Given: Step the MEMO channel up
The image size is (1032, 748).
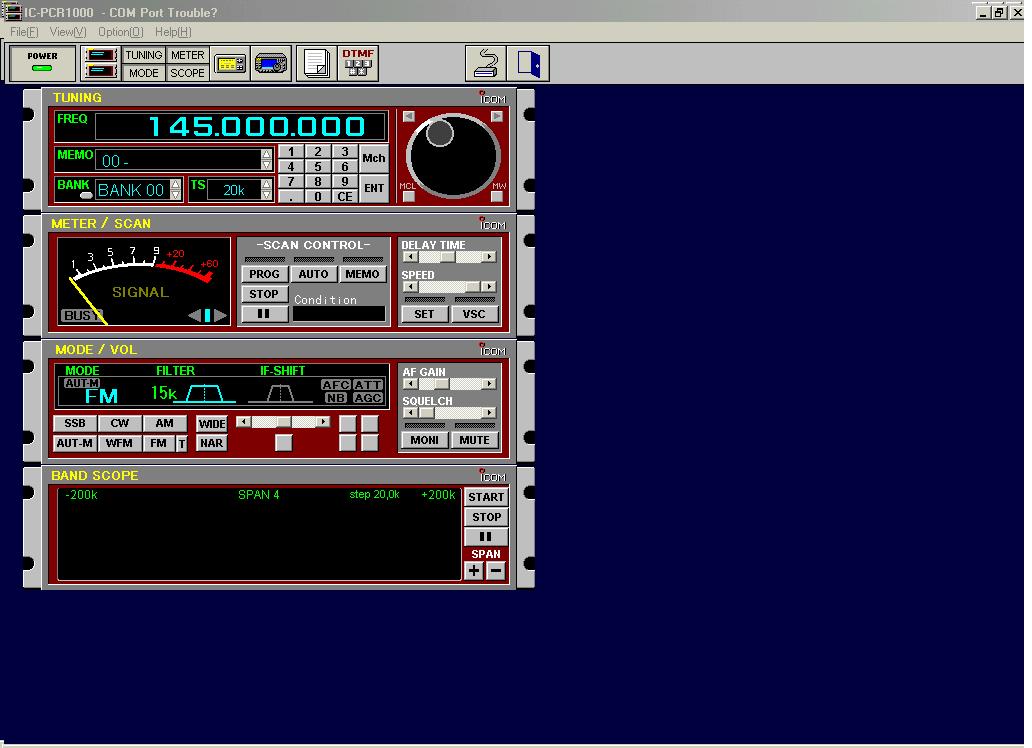Looking at the screenshot, I should (x=267, y=154).
